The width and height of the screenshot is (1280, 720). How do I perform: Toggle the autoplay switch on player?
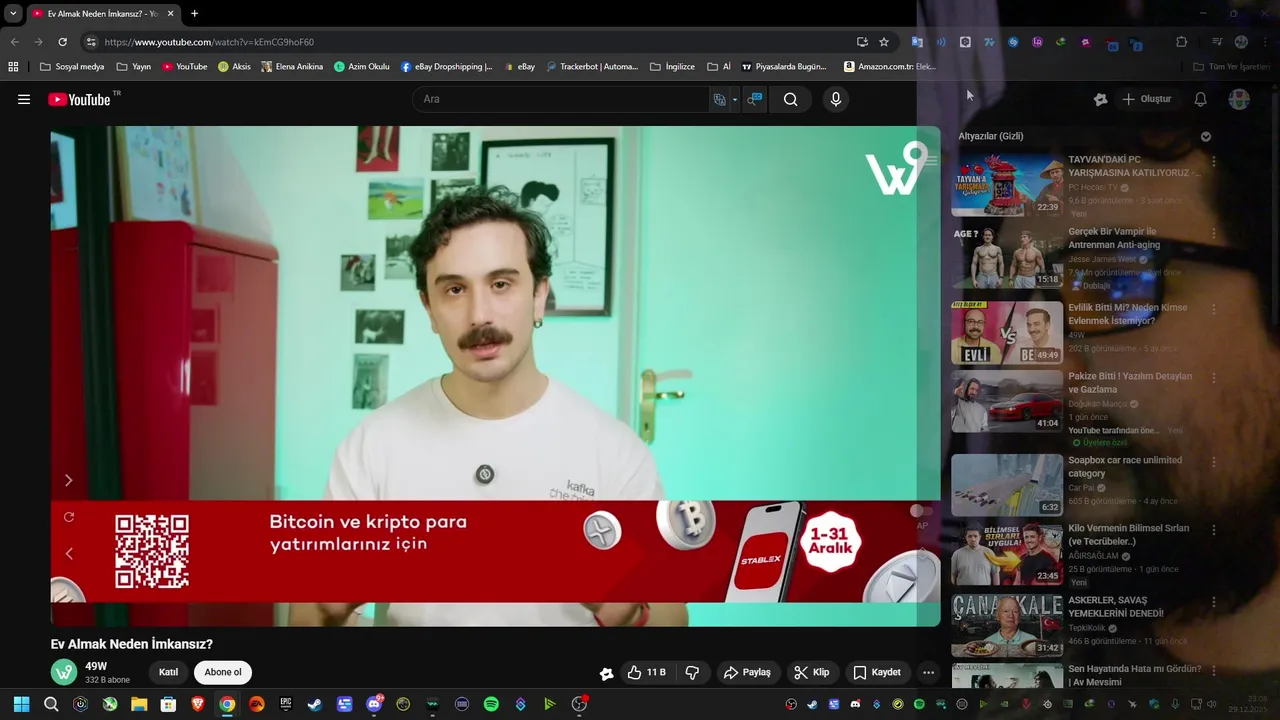920,511
